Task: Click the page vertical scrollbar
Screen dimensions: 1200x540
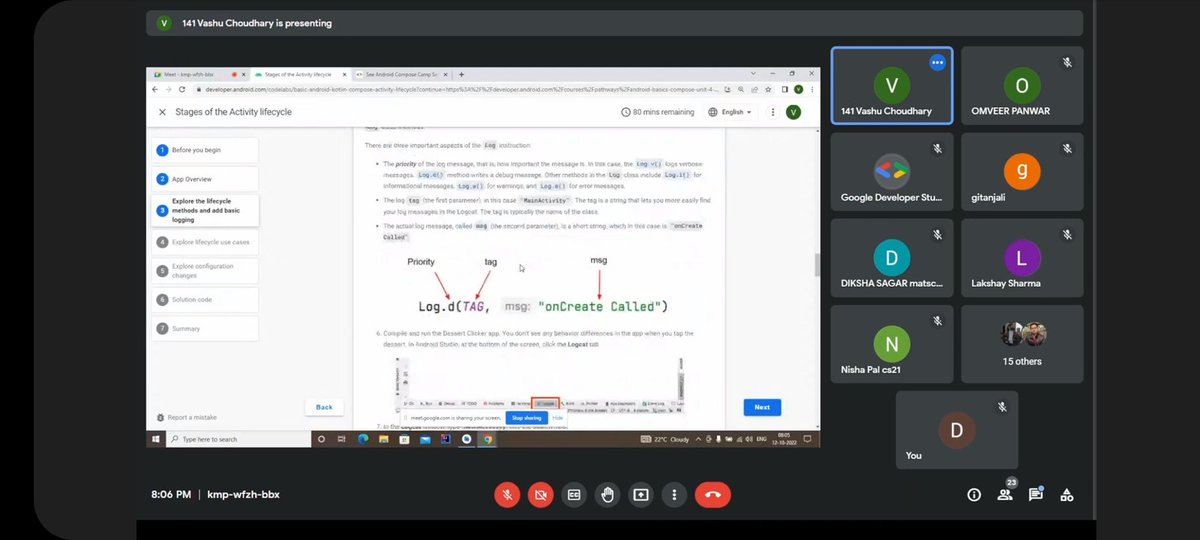Action: (x=817, y=265)
